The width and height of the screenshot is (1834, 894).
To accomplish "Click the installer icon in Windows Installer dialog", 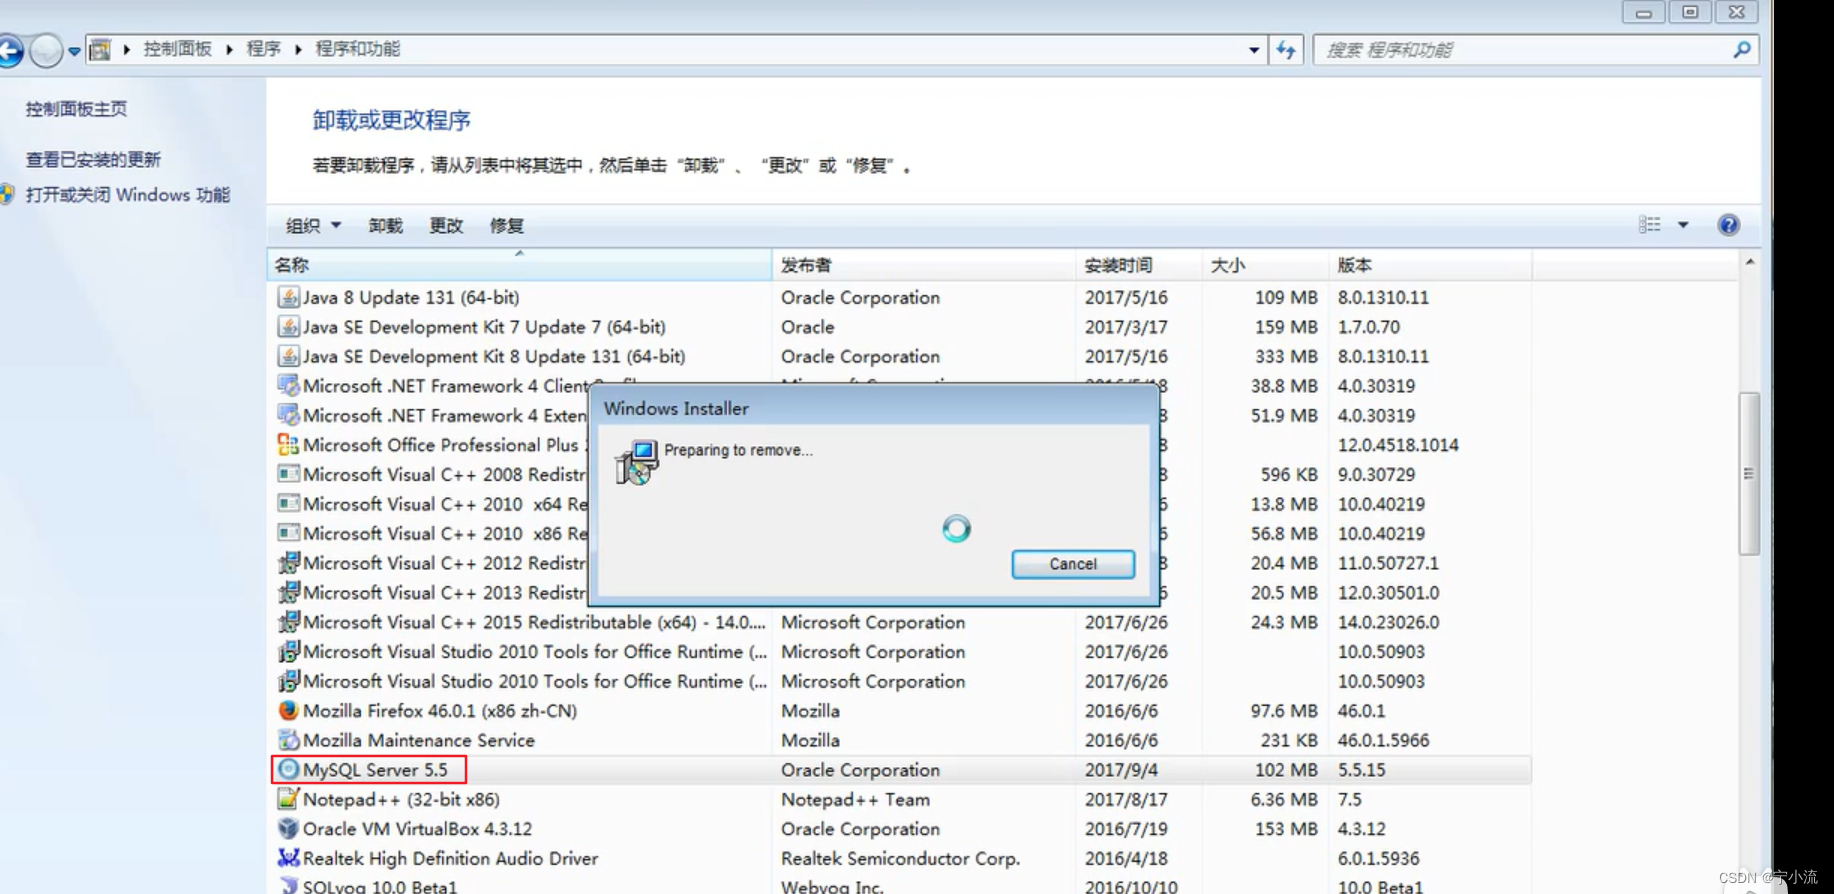I will pyautogui.click(x=636, y=462).
